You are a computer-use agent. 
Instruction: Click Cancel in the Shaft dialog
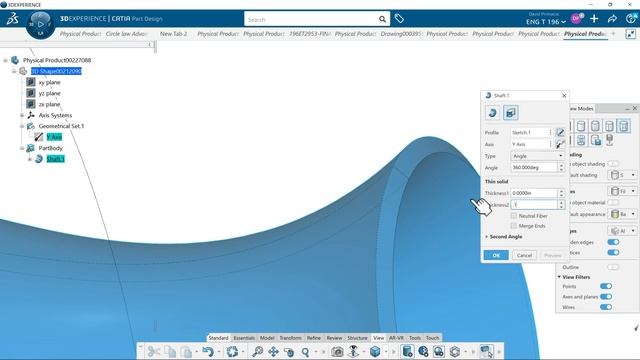[524, 255]
